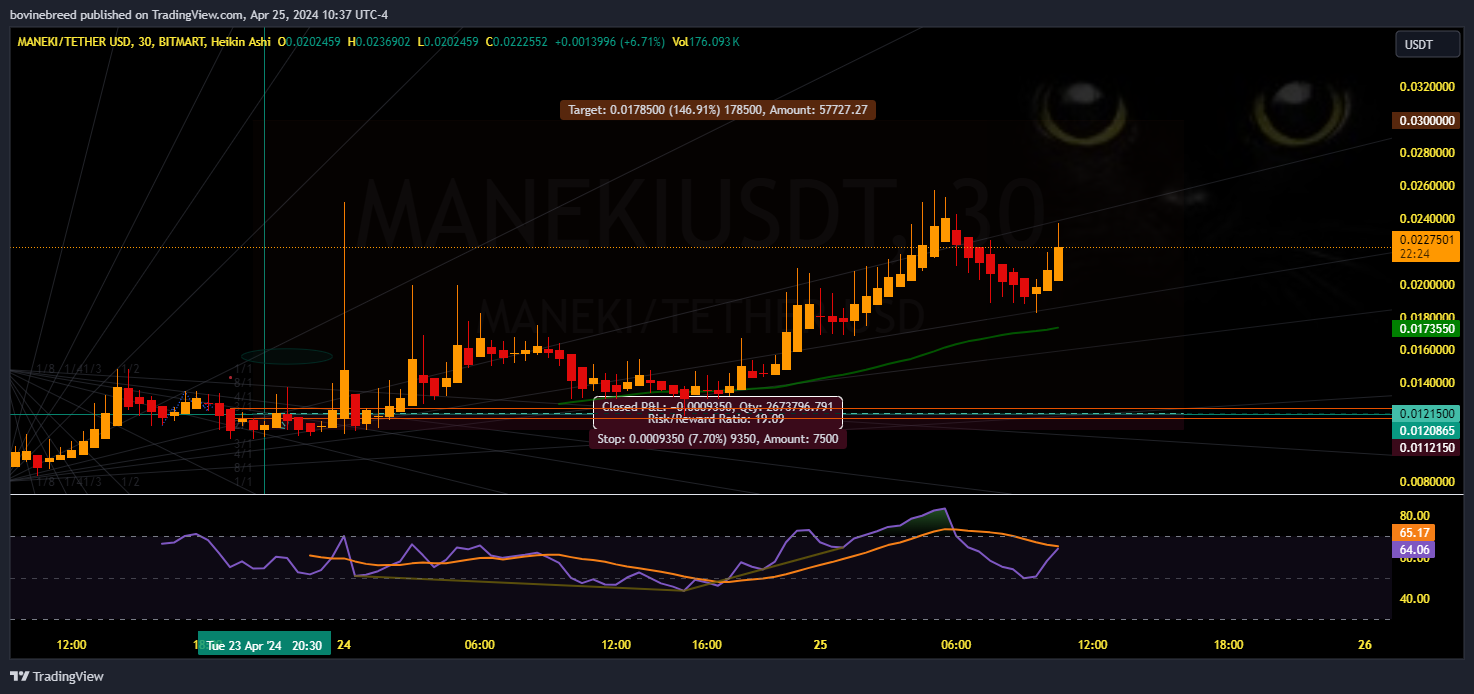The width and height of the screenshot is (1474, 694).
Task: Click the 24 date axis label
Action: 344,646
